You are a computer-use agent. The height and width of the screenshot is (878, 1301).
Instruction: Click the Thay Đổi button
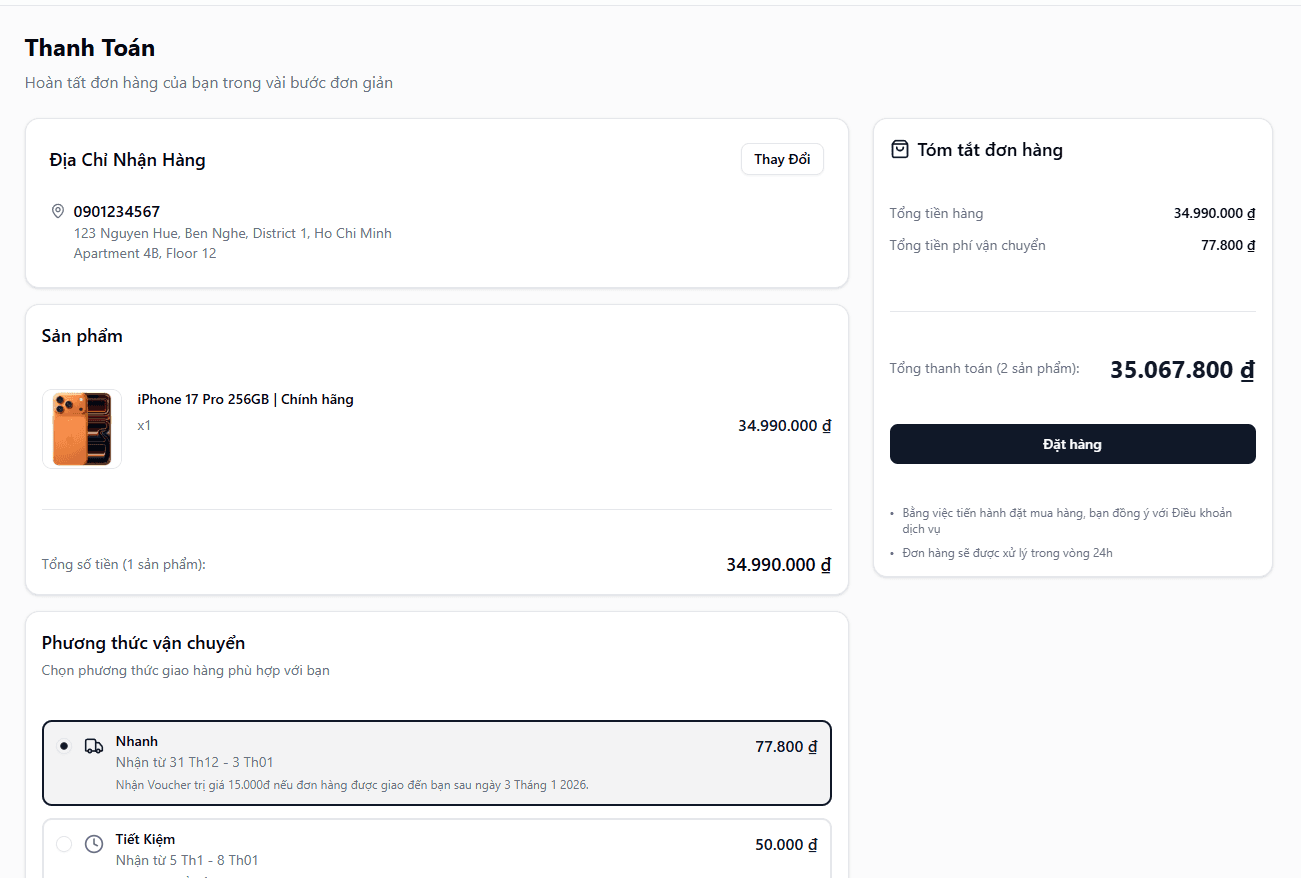[x=782, y=159]
